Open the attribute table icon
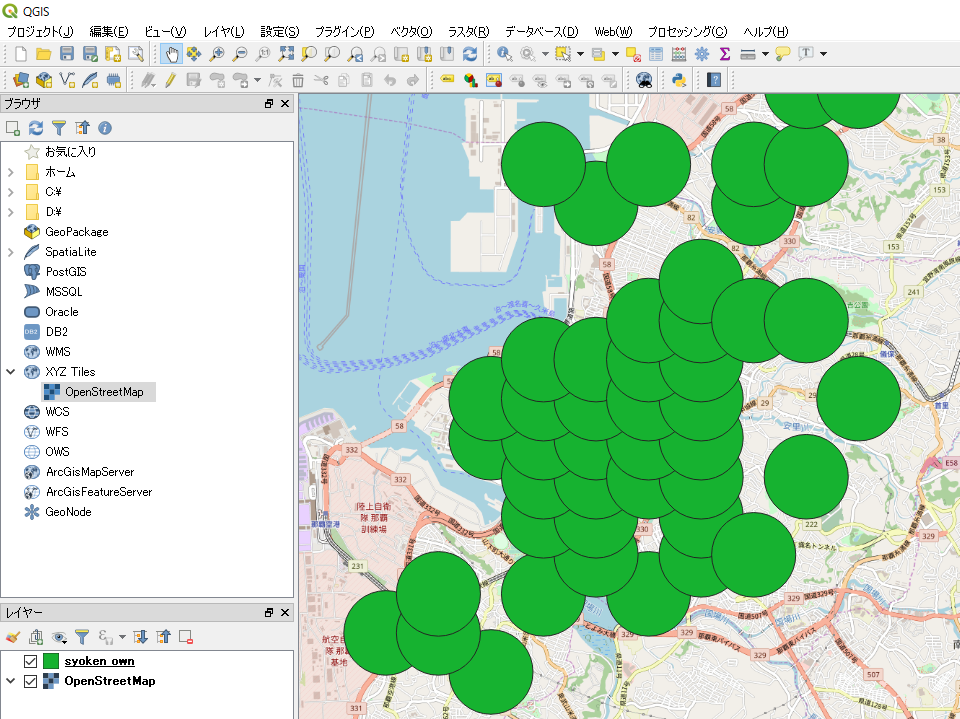This screenshot has width=960, height=719. point(656,53)
